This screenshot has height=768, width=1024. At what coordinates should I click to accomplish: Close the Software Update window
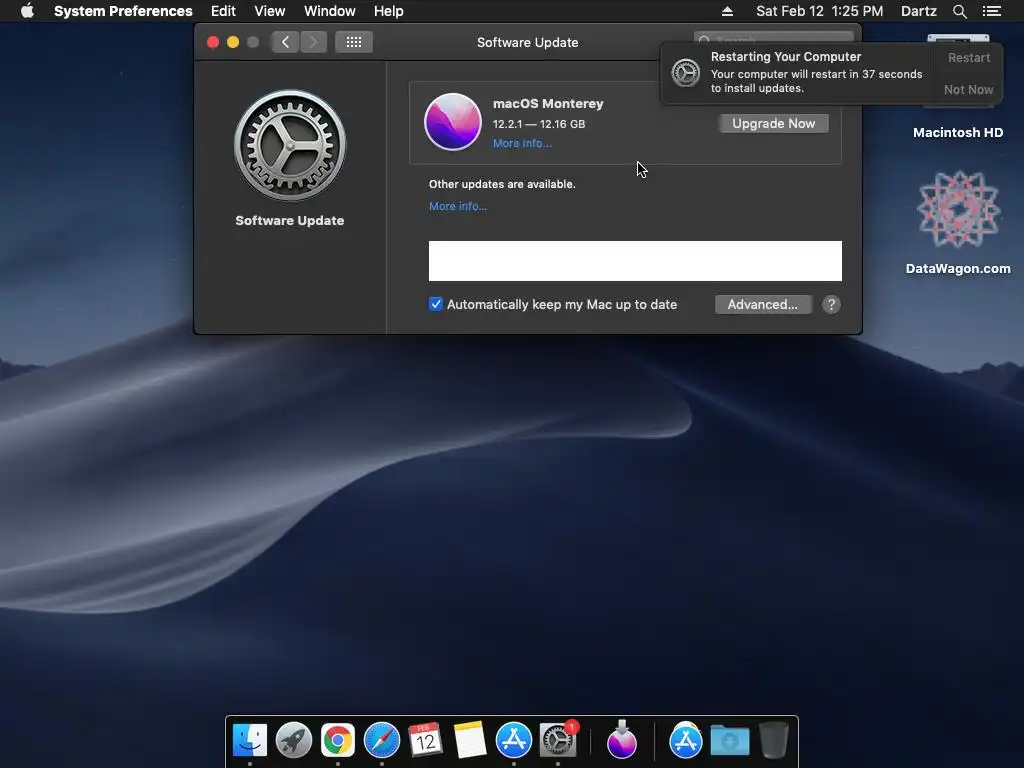click(x=213, y=42)
